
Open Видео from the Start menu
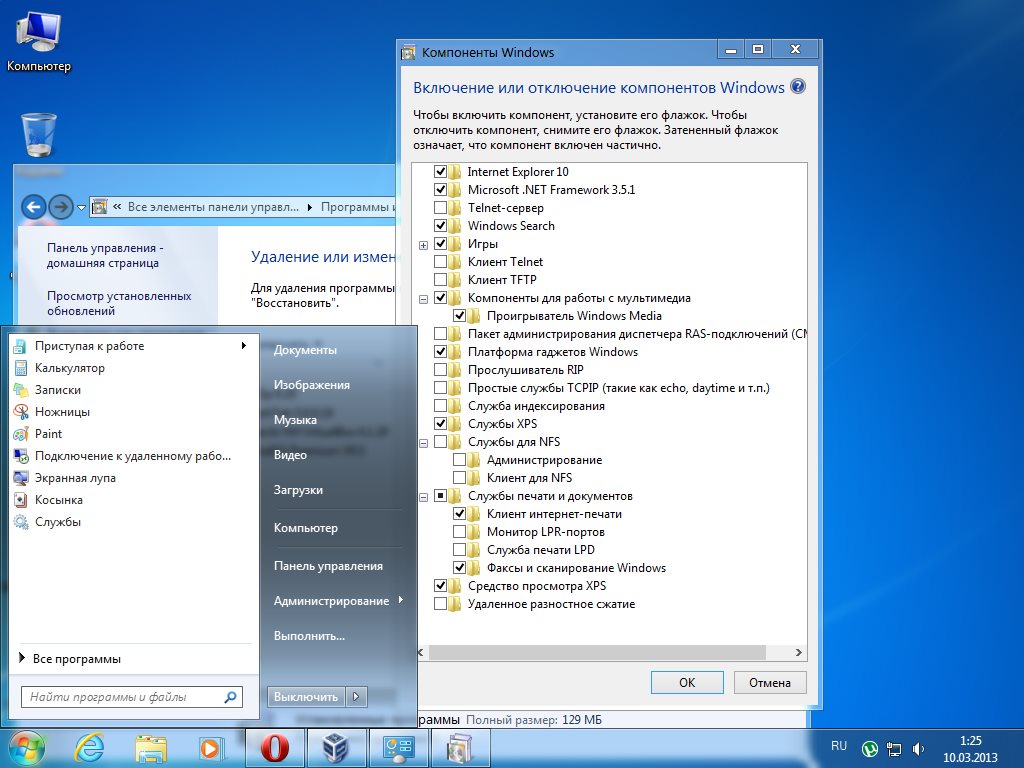pos(290,455)
